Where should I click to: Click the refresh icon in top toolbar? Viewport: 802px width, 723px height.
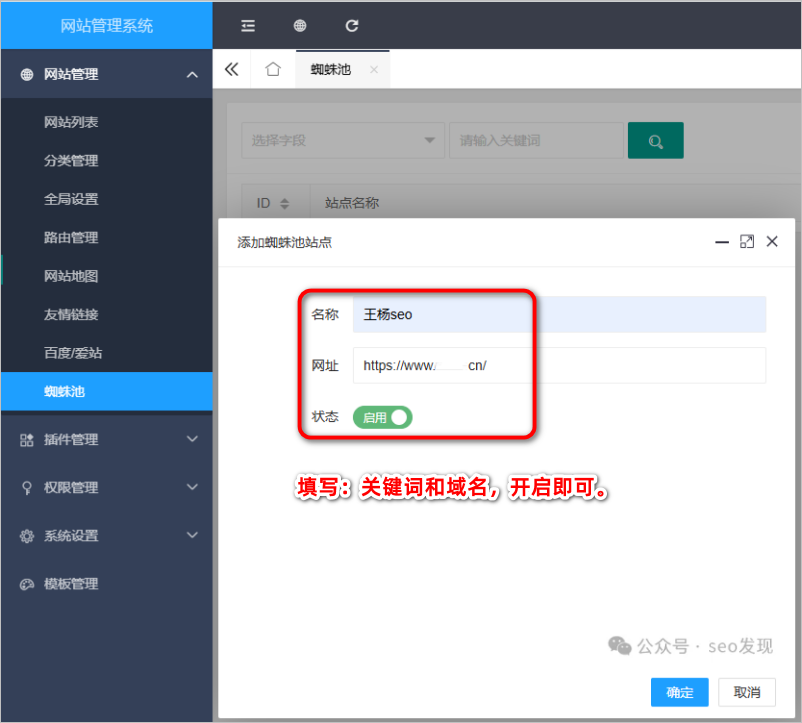351,26
